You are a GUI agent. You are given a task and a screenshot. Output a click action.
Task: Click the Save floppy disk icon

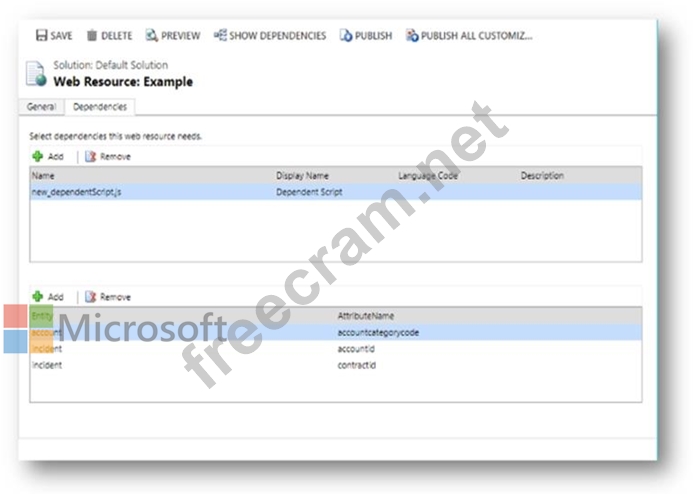coord(41,35)
